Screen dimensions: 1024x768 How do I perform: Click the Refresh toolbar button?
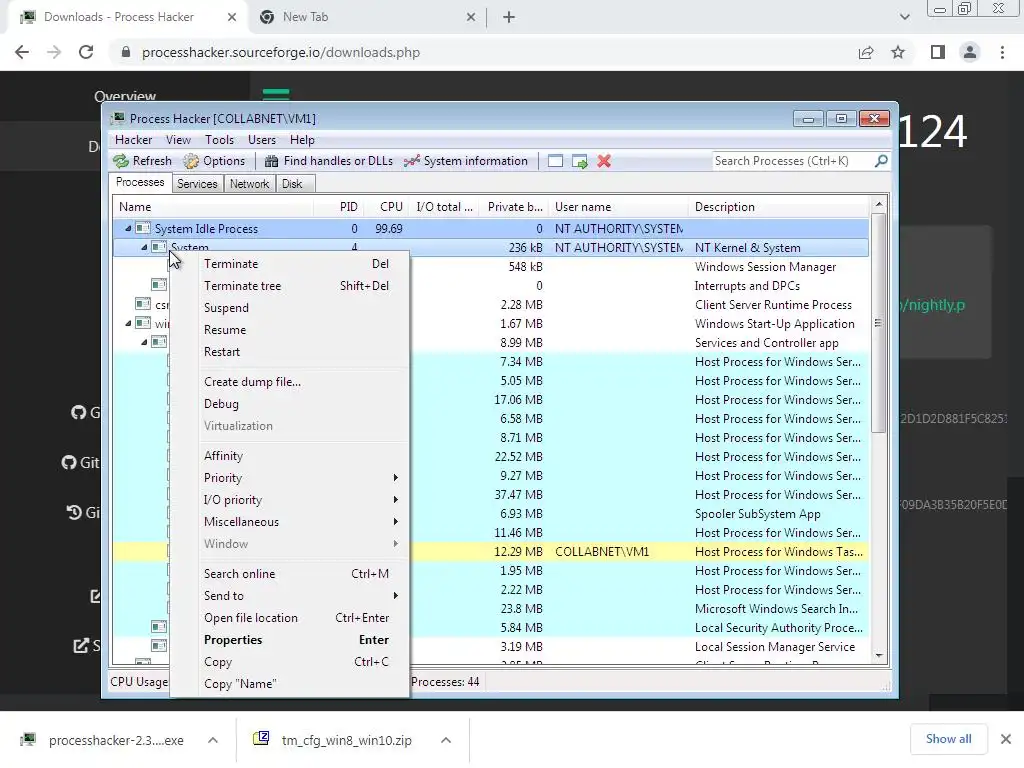click(142, 161)
